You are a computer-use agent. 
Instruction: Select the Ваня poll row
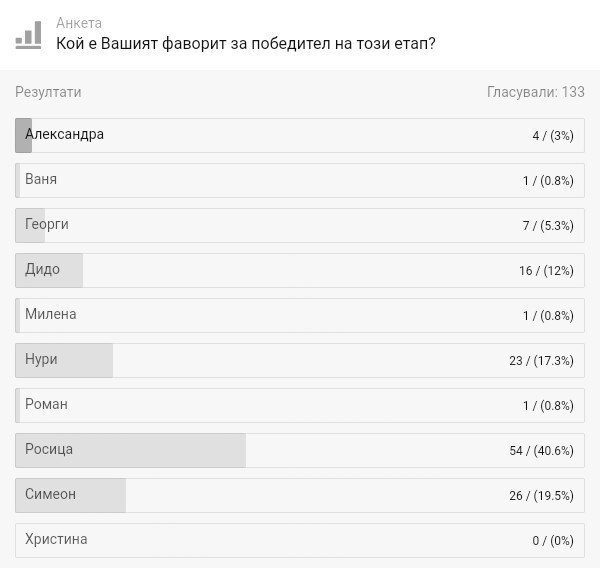click(x=300, y=181)
